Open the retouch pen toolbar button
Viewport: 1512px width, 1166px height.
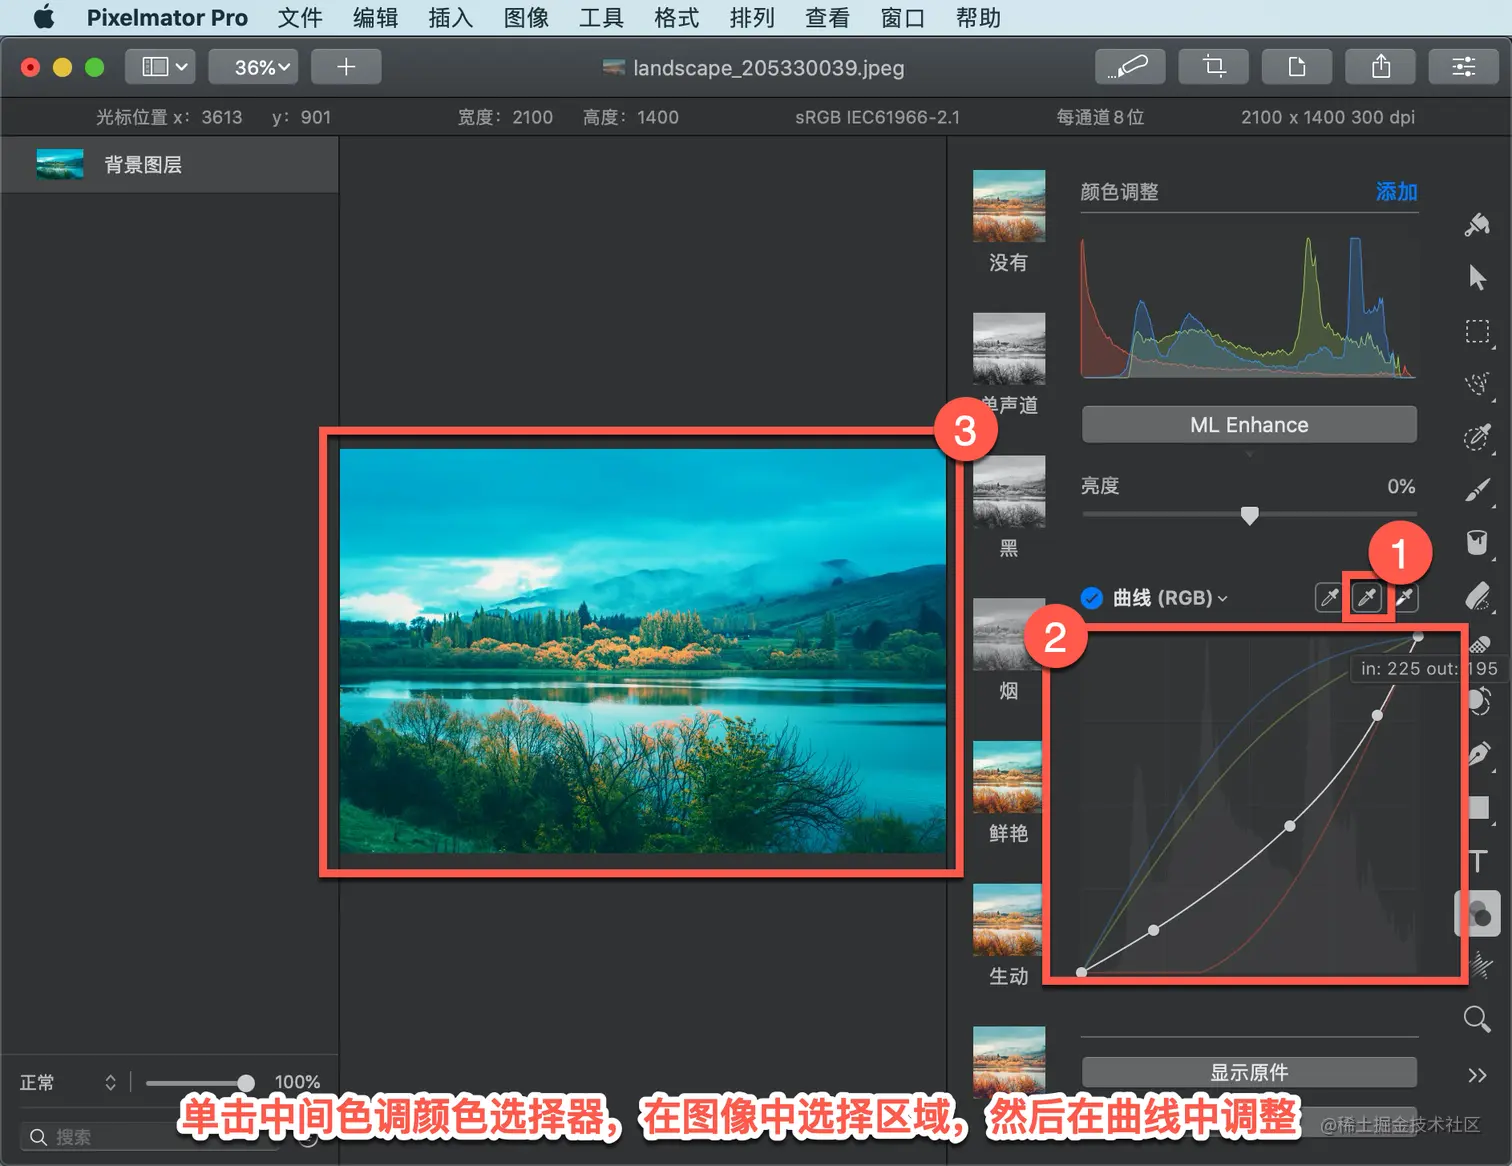(1131, 67)
